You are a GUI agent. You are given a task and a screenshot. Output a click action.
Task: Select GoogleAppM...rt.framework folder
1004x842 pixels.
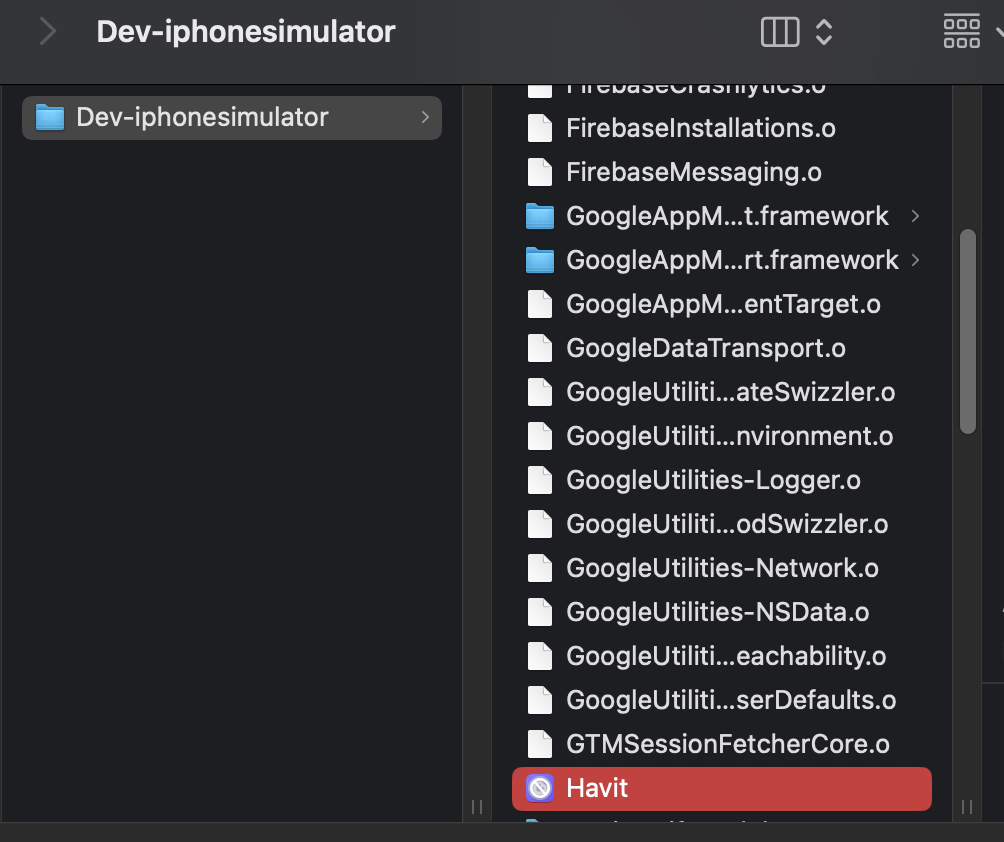click(722, 261)
